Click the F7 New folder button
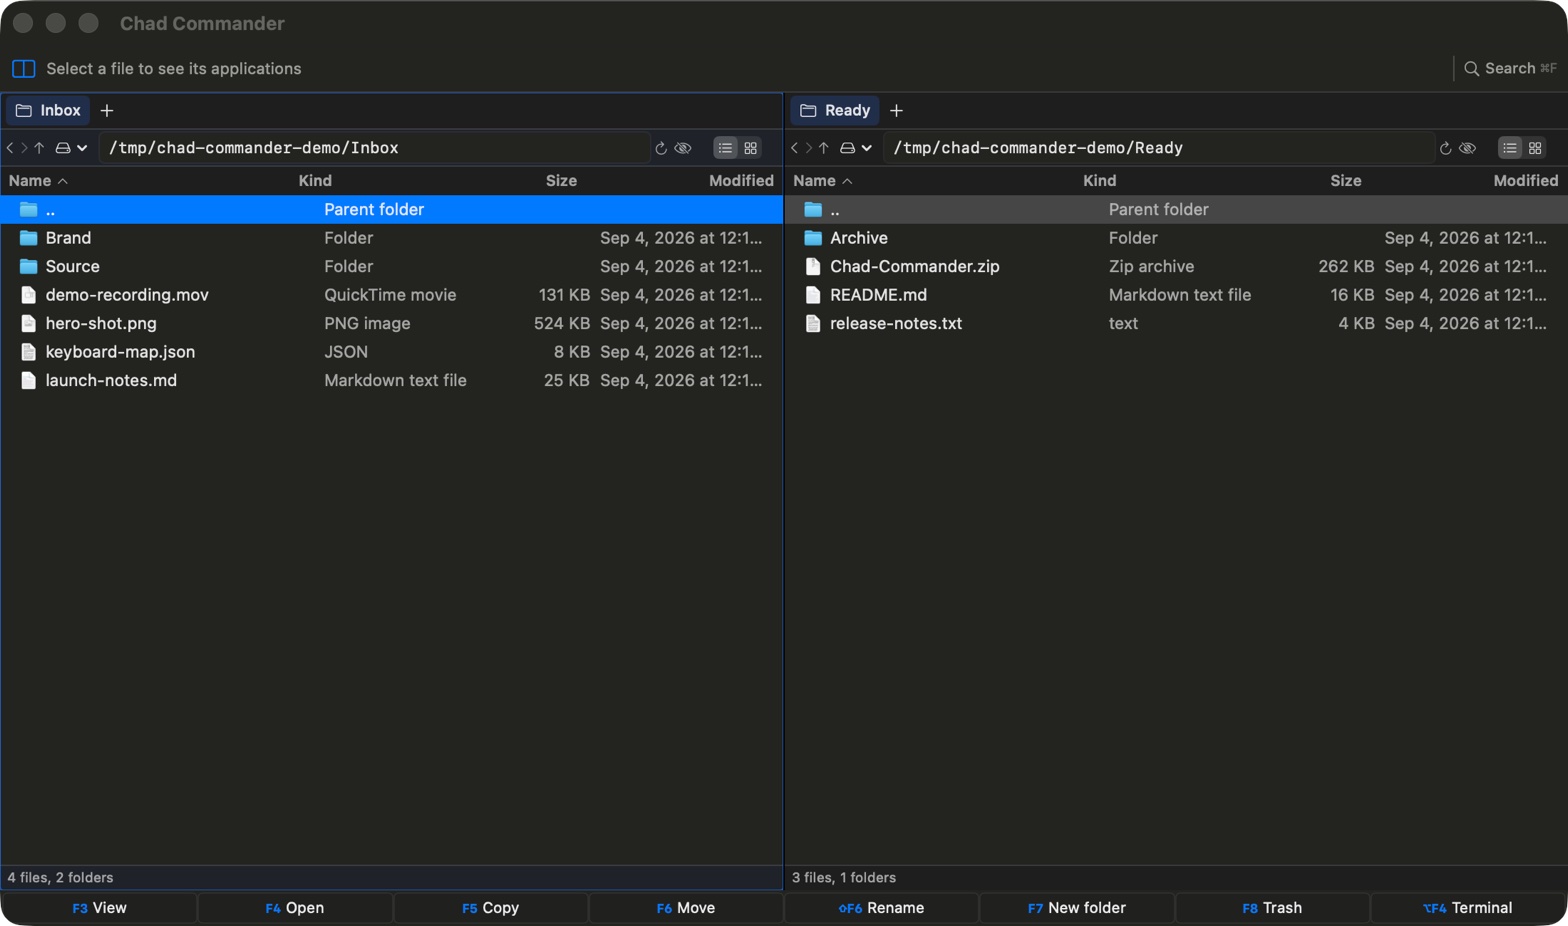The image size is (1568, 926). (x=1077, y=908)
